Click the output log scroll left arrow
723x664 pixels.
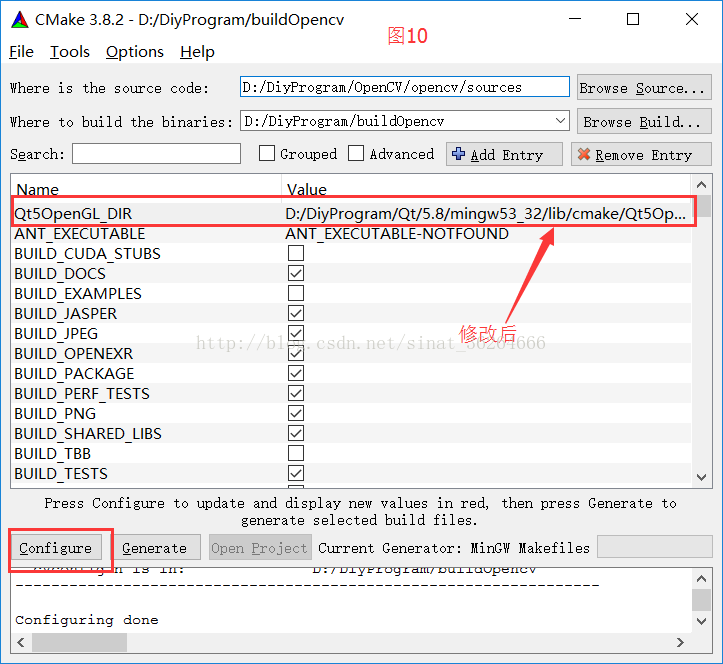point(21,642)
